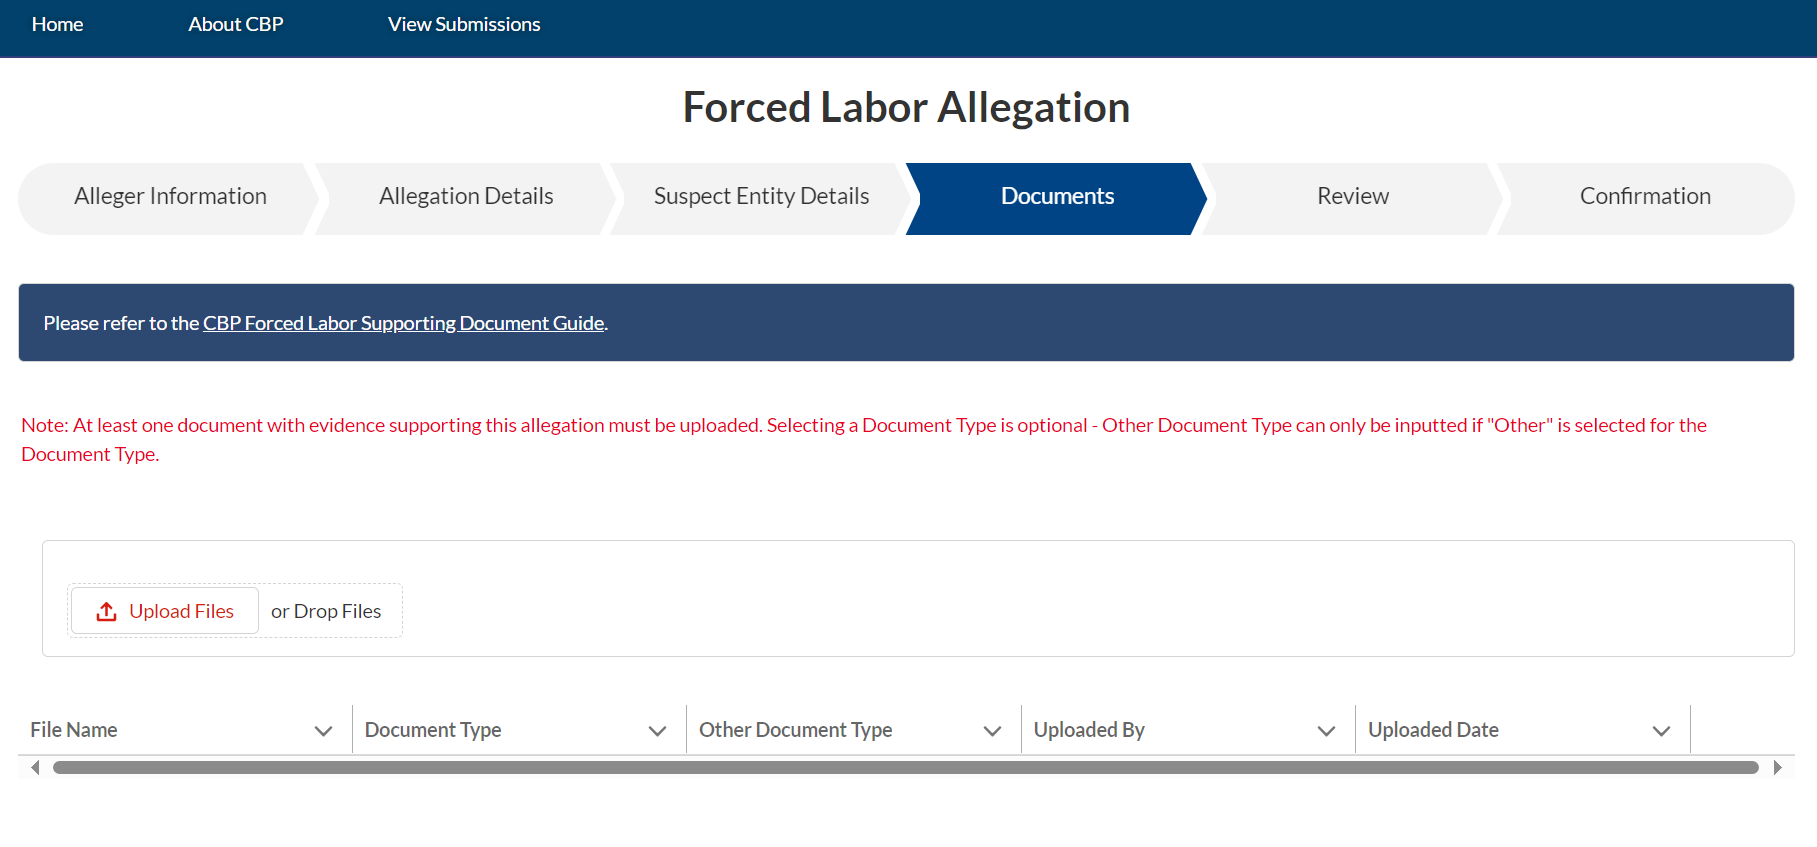This screenshot has height=847, width=1817.
Task: Open Document Type column chevron menu
Action: 657,731
